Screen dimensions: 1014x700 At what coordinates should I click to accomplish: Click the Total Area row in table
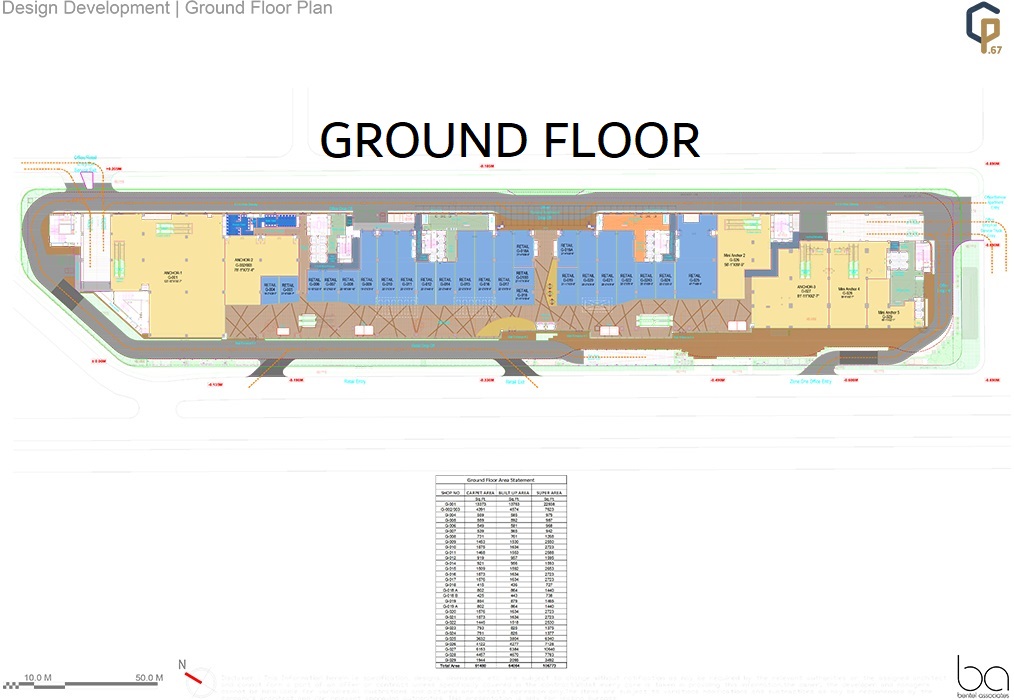pyautogui.click(x=449, y=663)
